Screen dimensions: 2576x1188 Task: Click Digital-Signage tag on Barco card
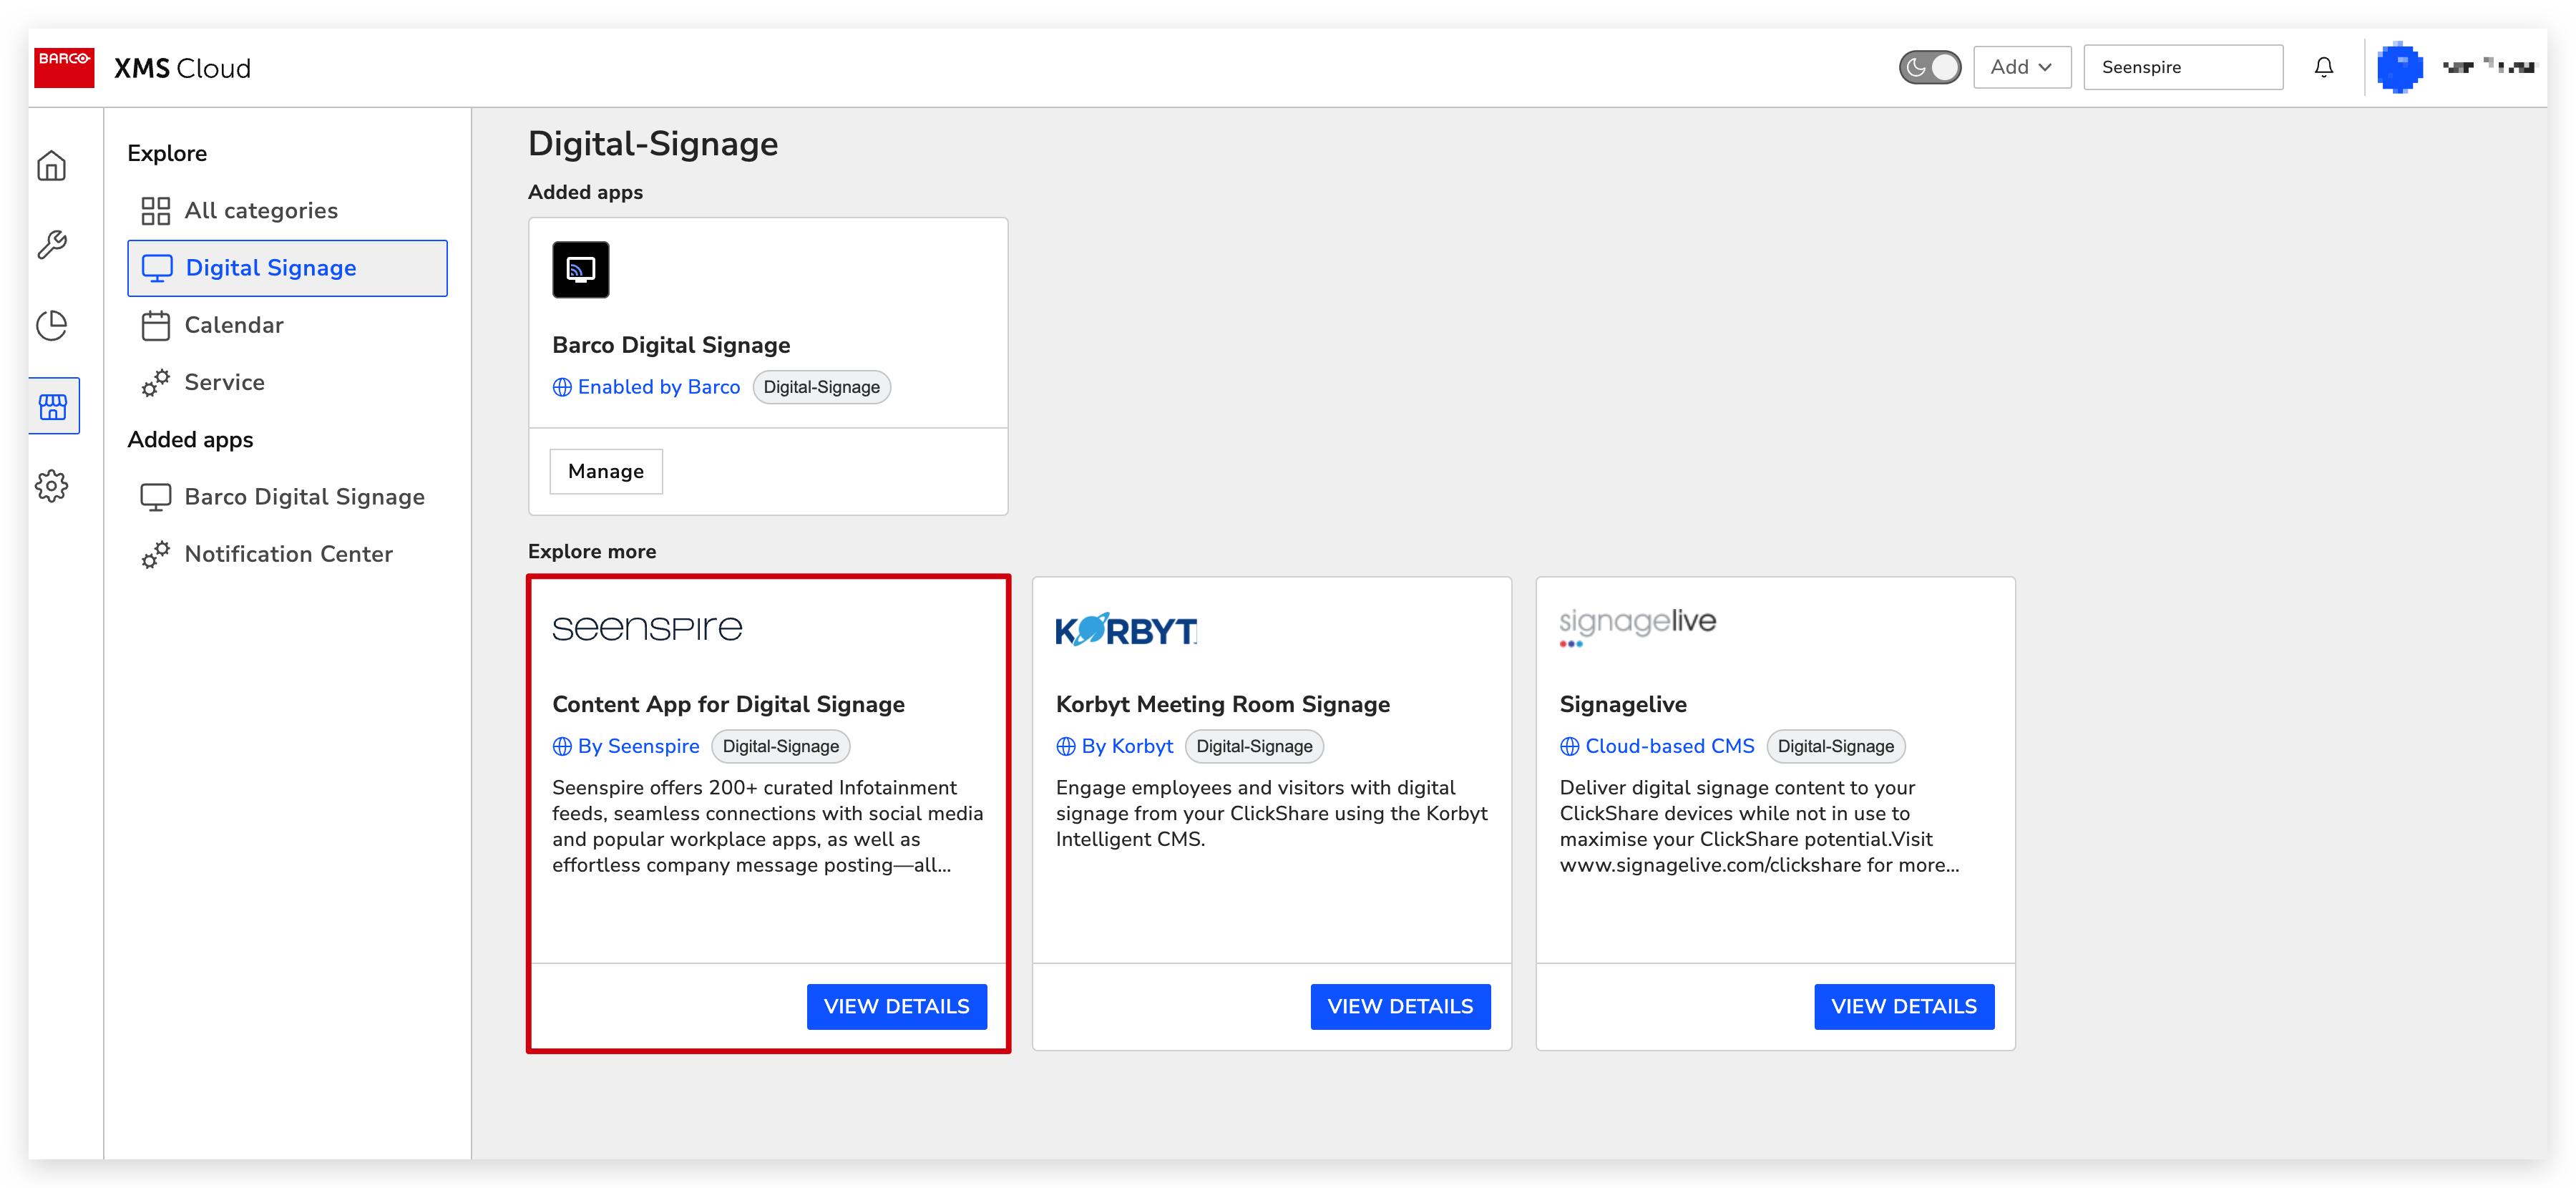click(821, 387)
